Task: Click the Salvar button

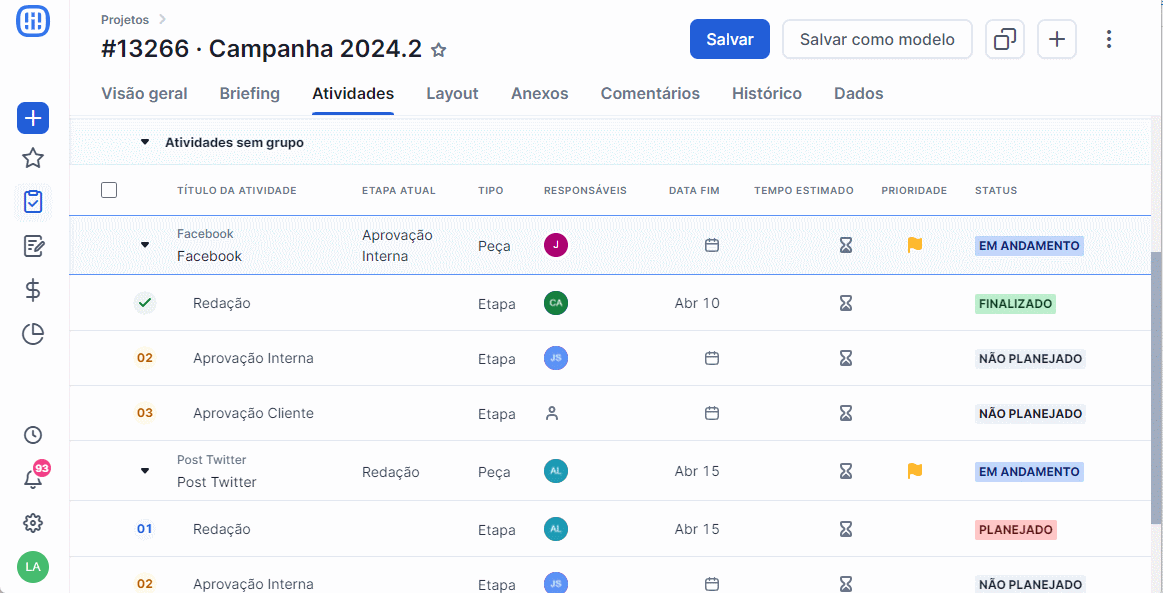Action: click(730, 39)
